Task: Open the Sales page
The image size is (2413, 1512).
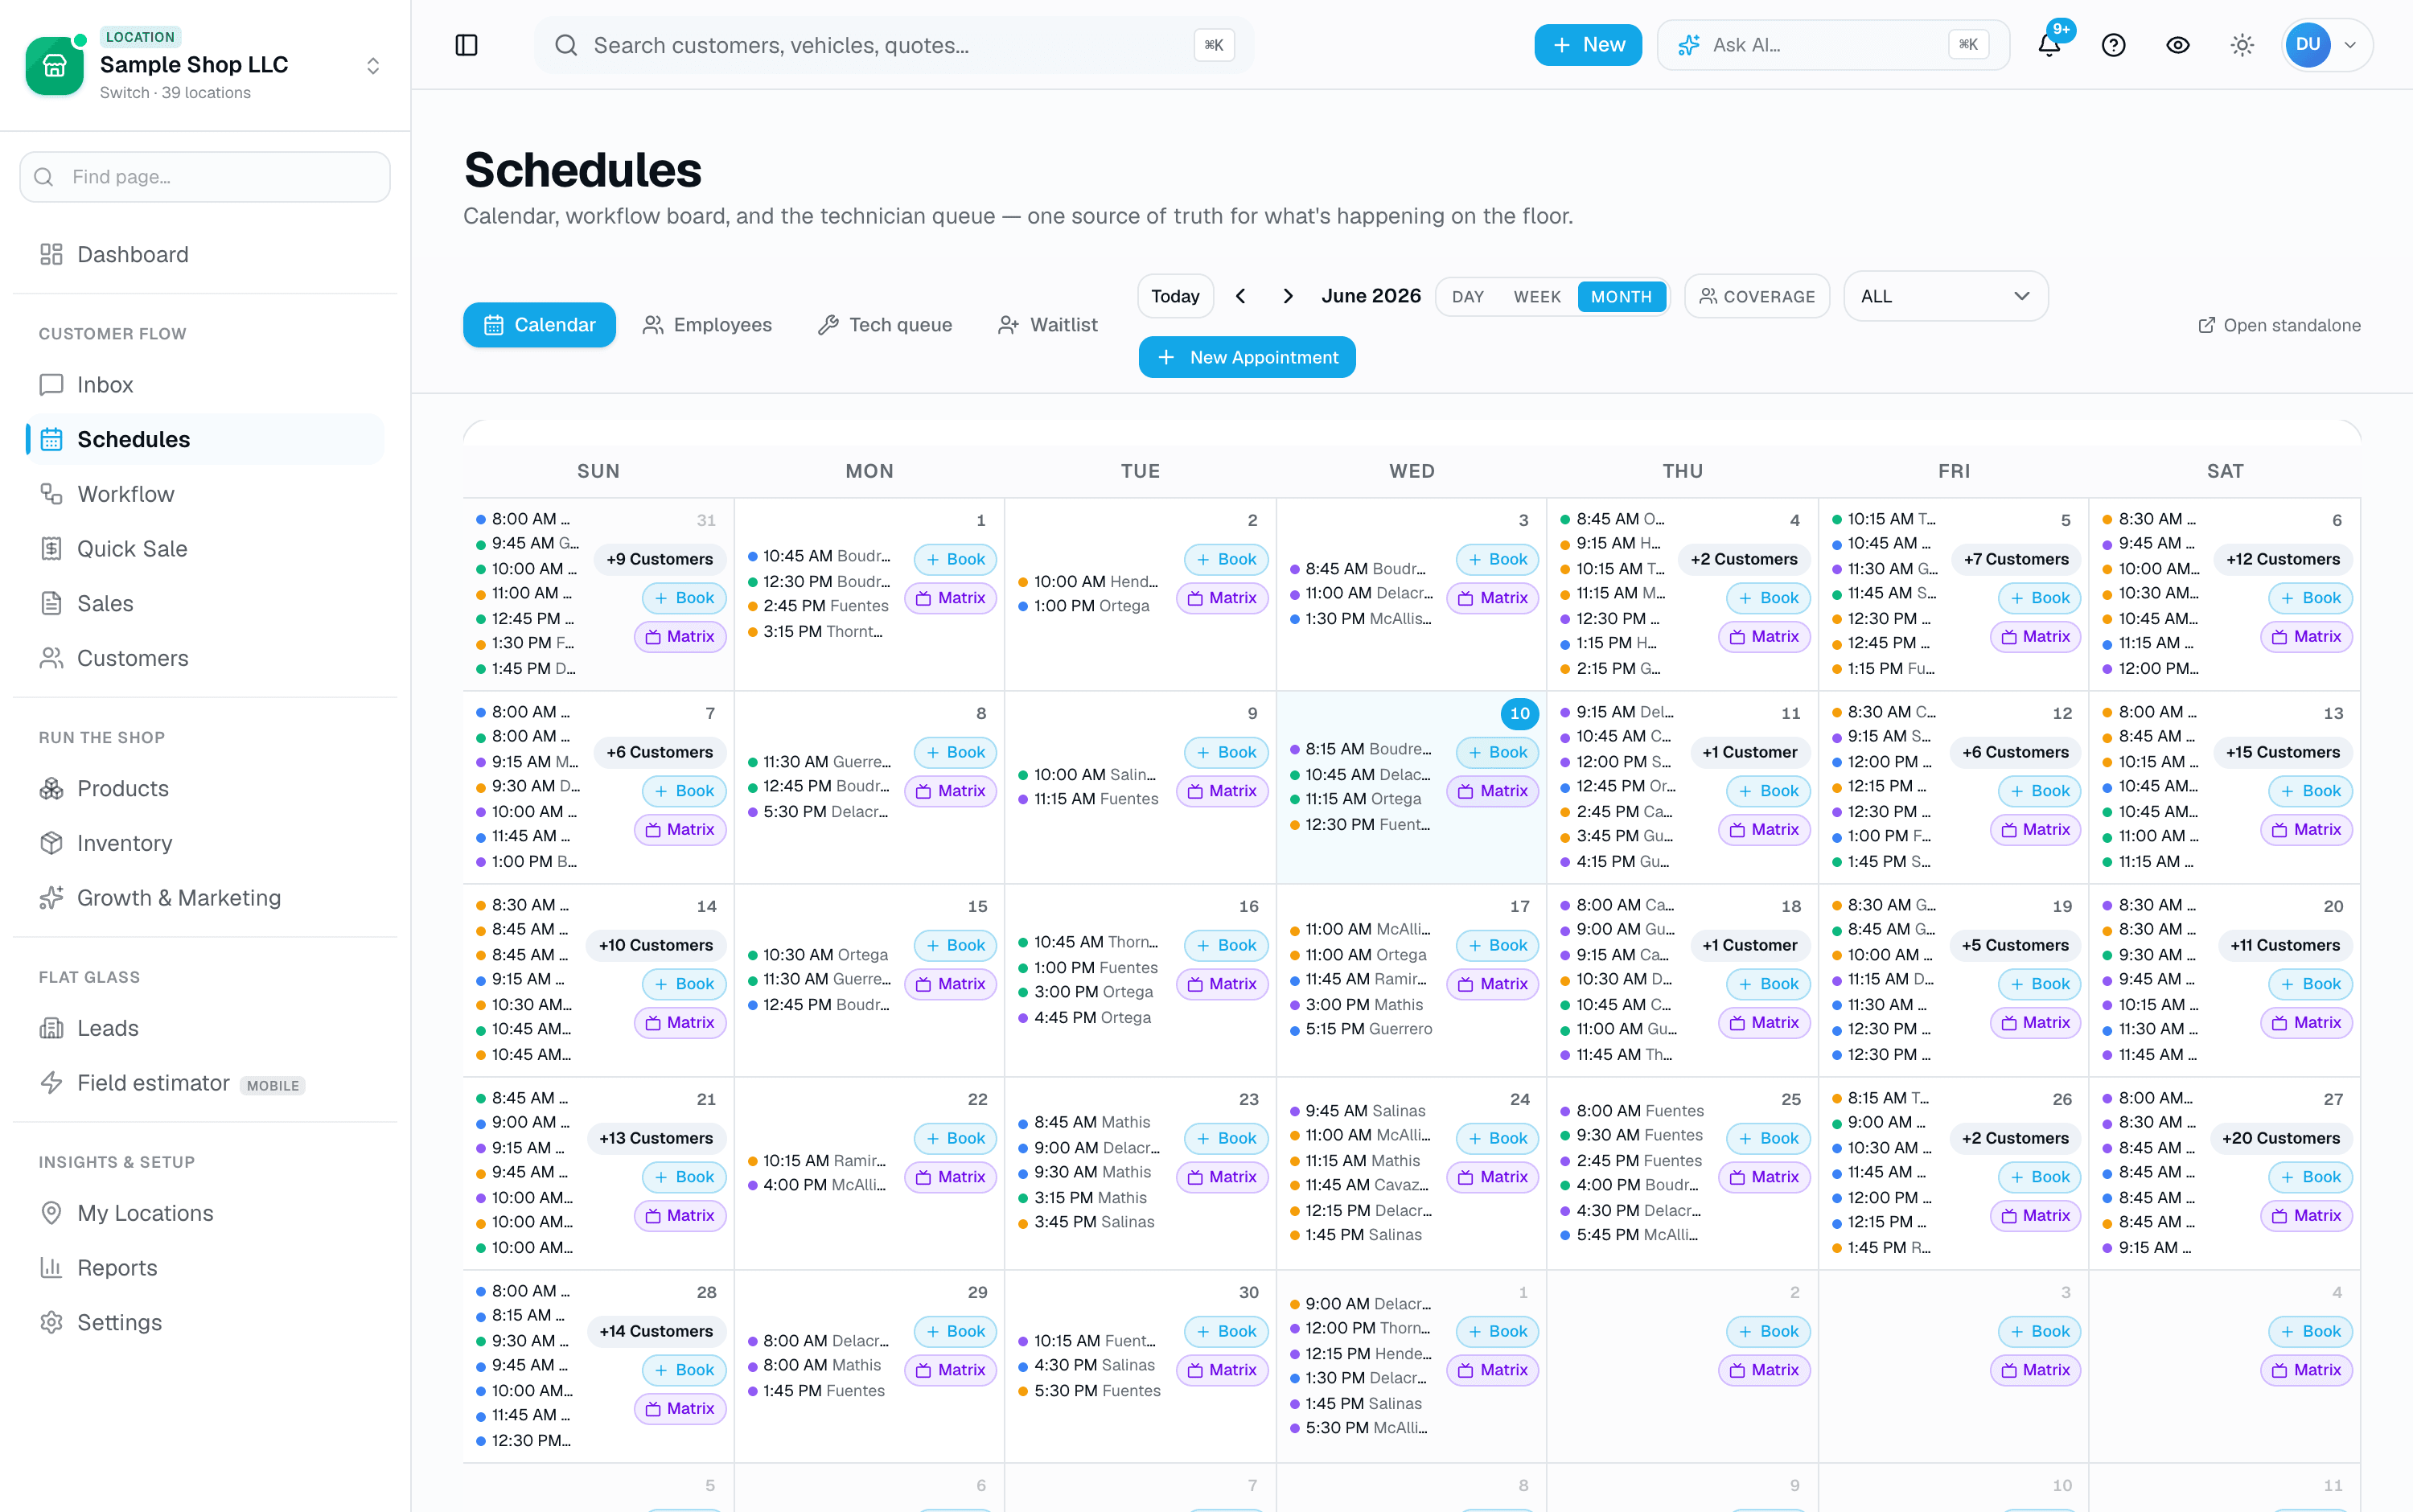Action: point(205,603)
